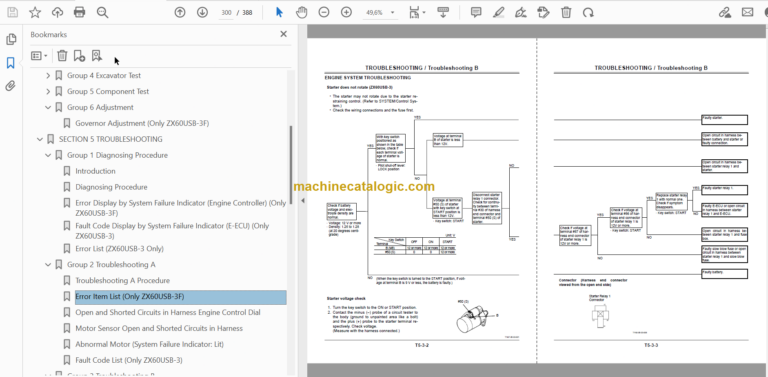Toggle the Bookmarks panel icon
Image resolution: width=768 pixels, height=377 pixels.
(11, 63)
